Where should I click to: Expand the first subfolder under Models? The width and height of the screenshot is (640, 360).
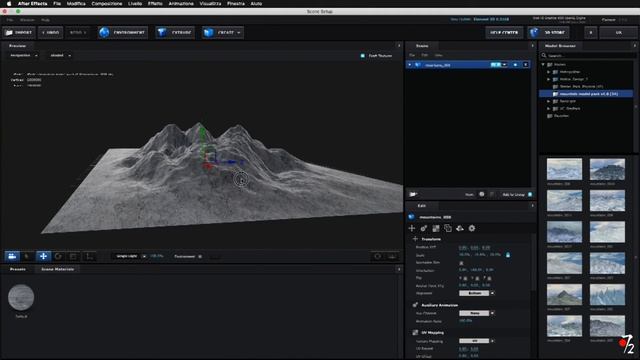[x=549, y=72]
